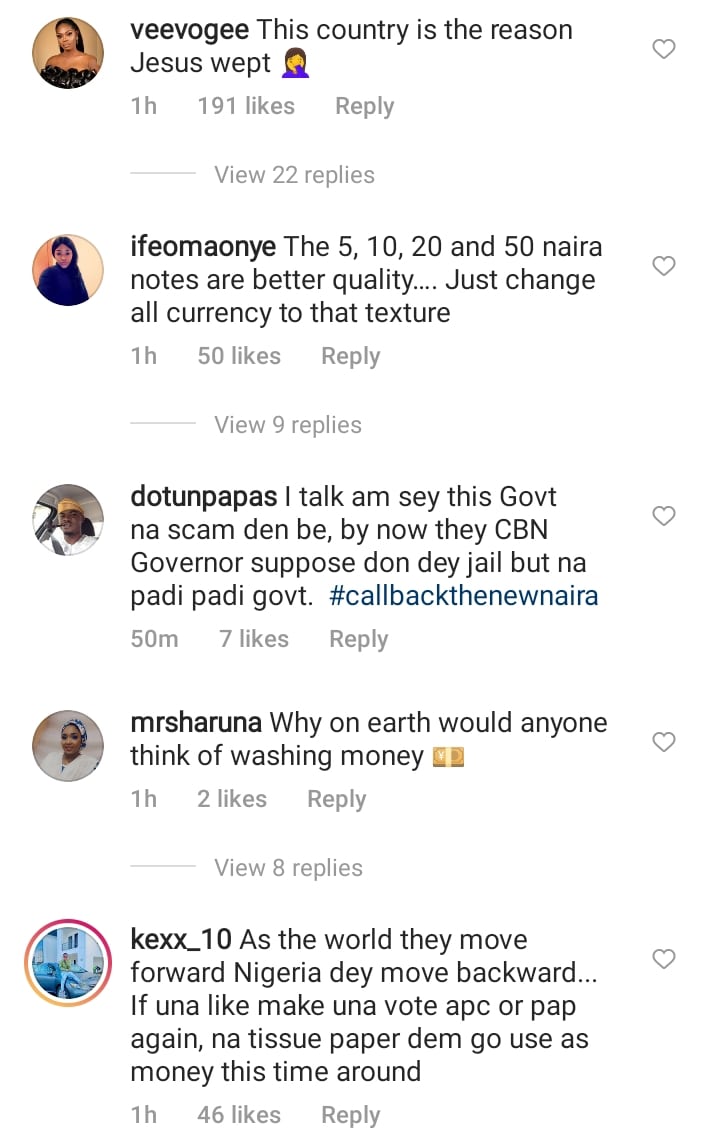720x1145 pixels.
Task: Like kexx_10's comment with heart icon
Action: coord(664,959)
